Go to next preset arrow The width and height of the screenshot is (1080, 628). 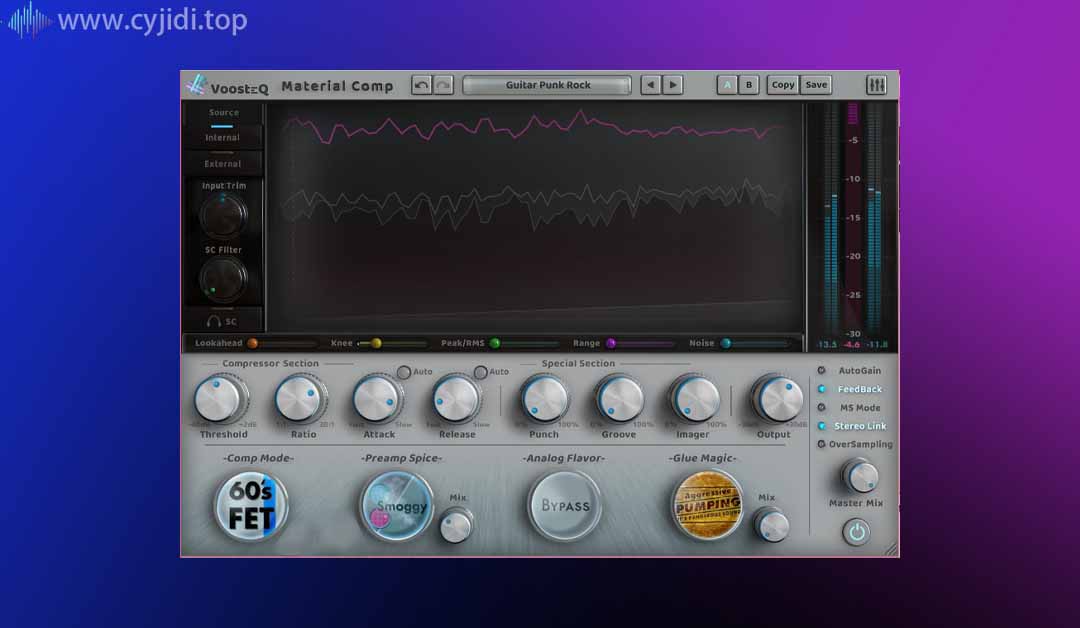(673, 85)
